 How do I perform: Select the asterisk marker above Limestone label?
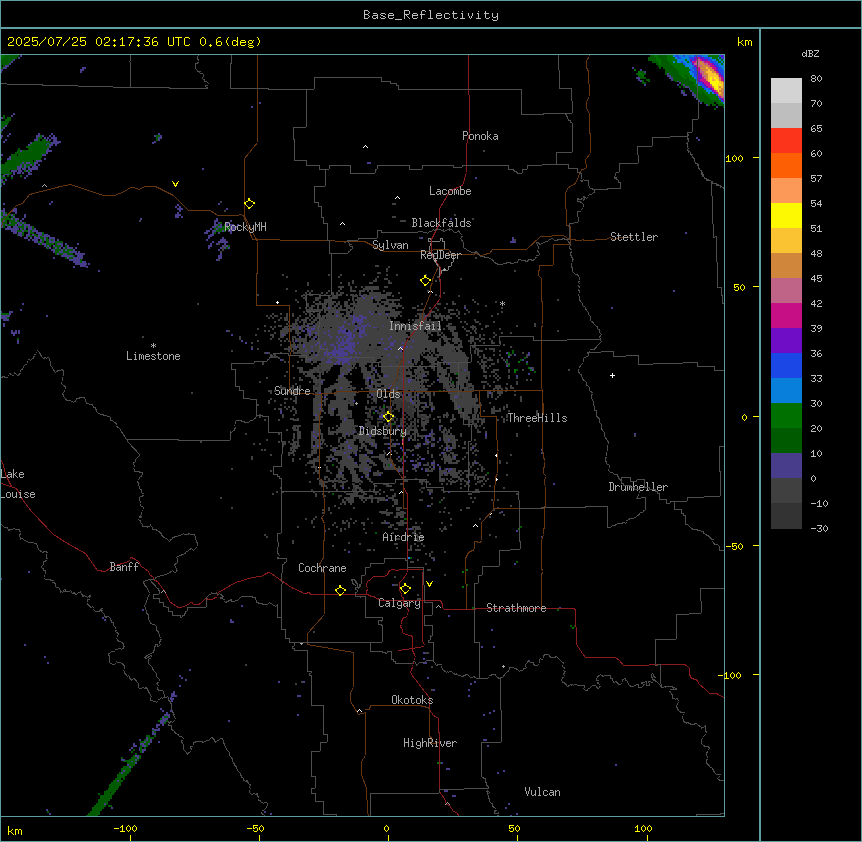tap(153, 346)
